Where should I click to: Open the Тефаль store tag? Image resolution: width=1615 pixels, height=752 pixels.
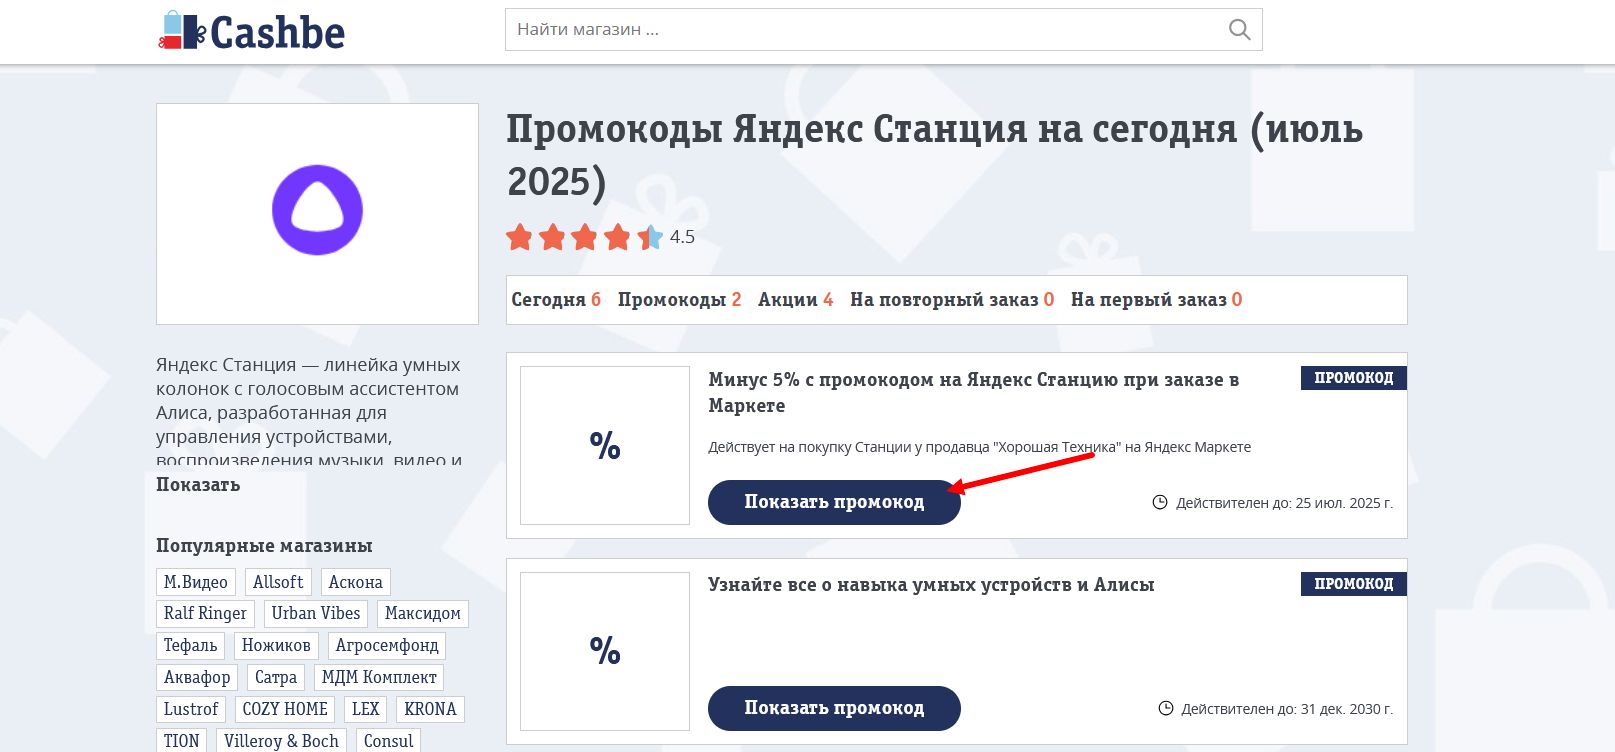click(191, 646)
